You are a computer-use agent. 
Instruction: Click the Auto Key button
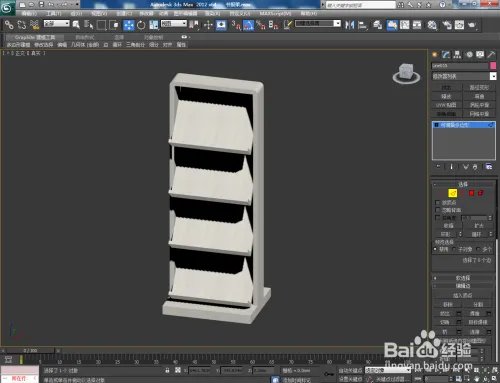pos(350,370)
